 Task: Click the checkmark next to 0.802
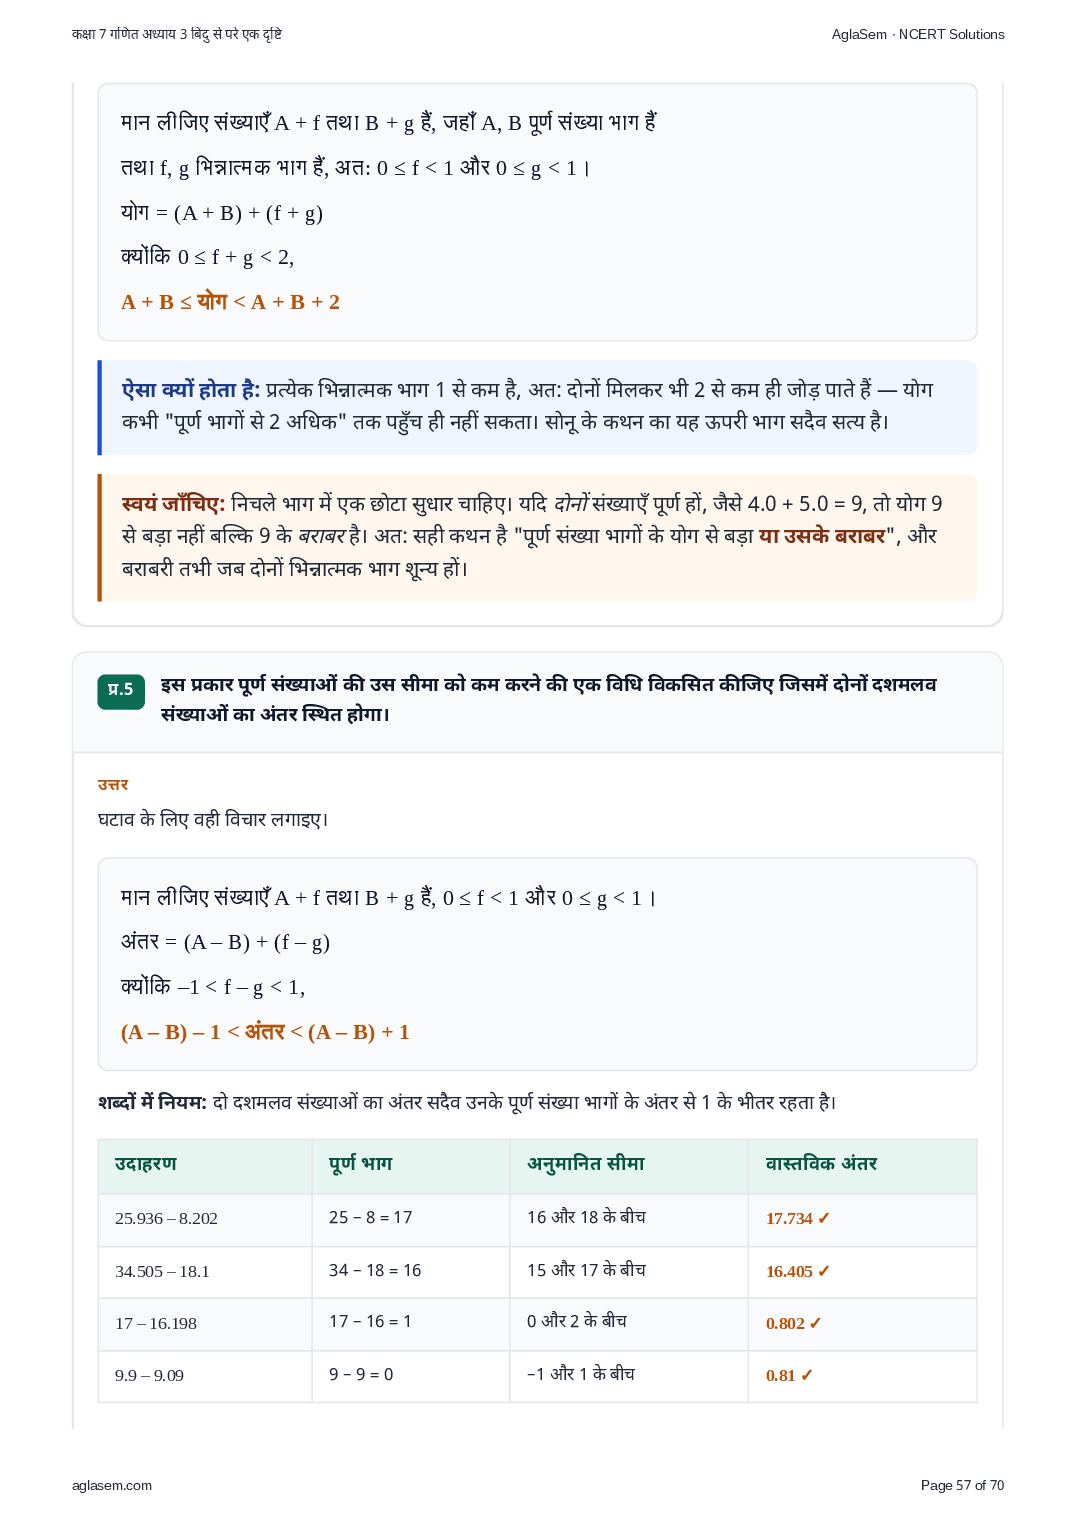(815, 1323)
